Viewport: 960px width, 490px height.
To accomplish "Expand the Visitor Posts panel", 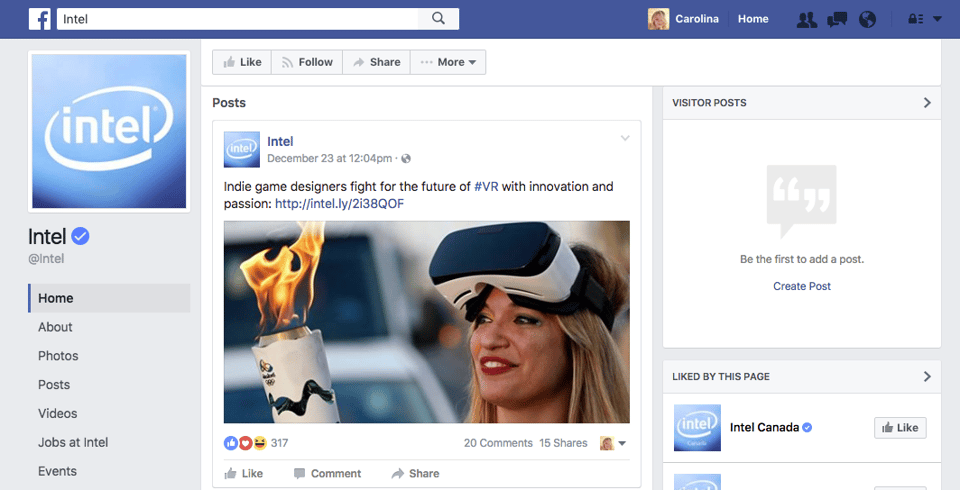I will (x=927, y=103).
